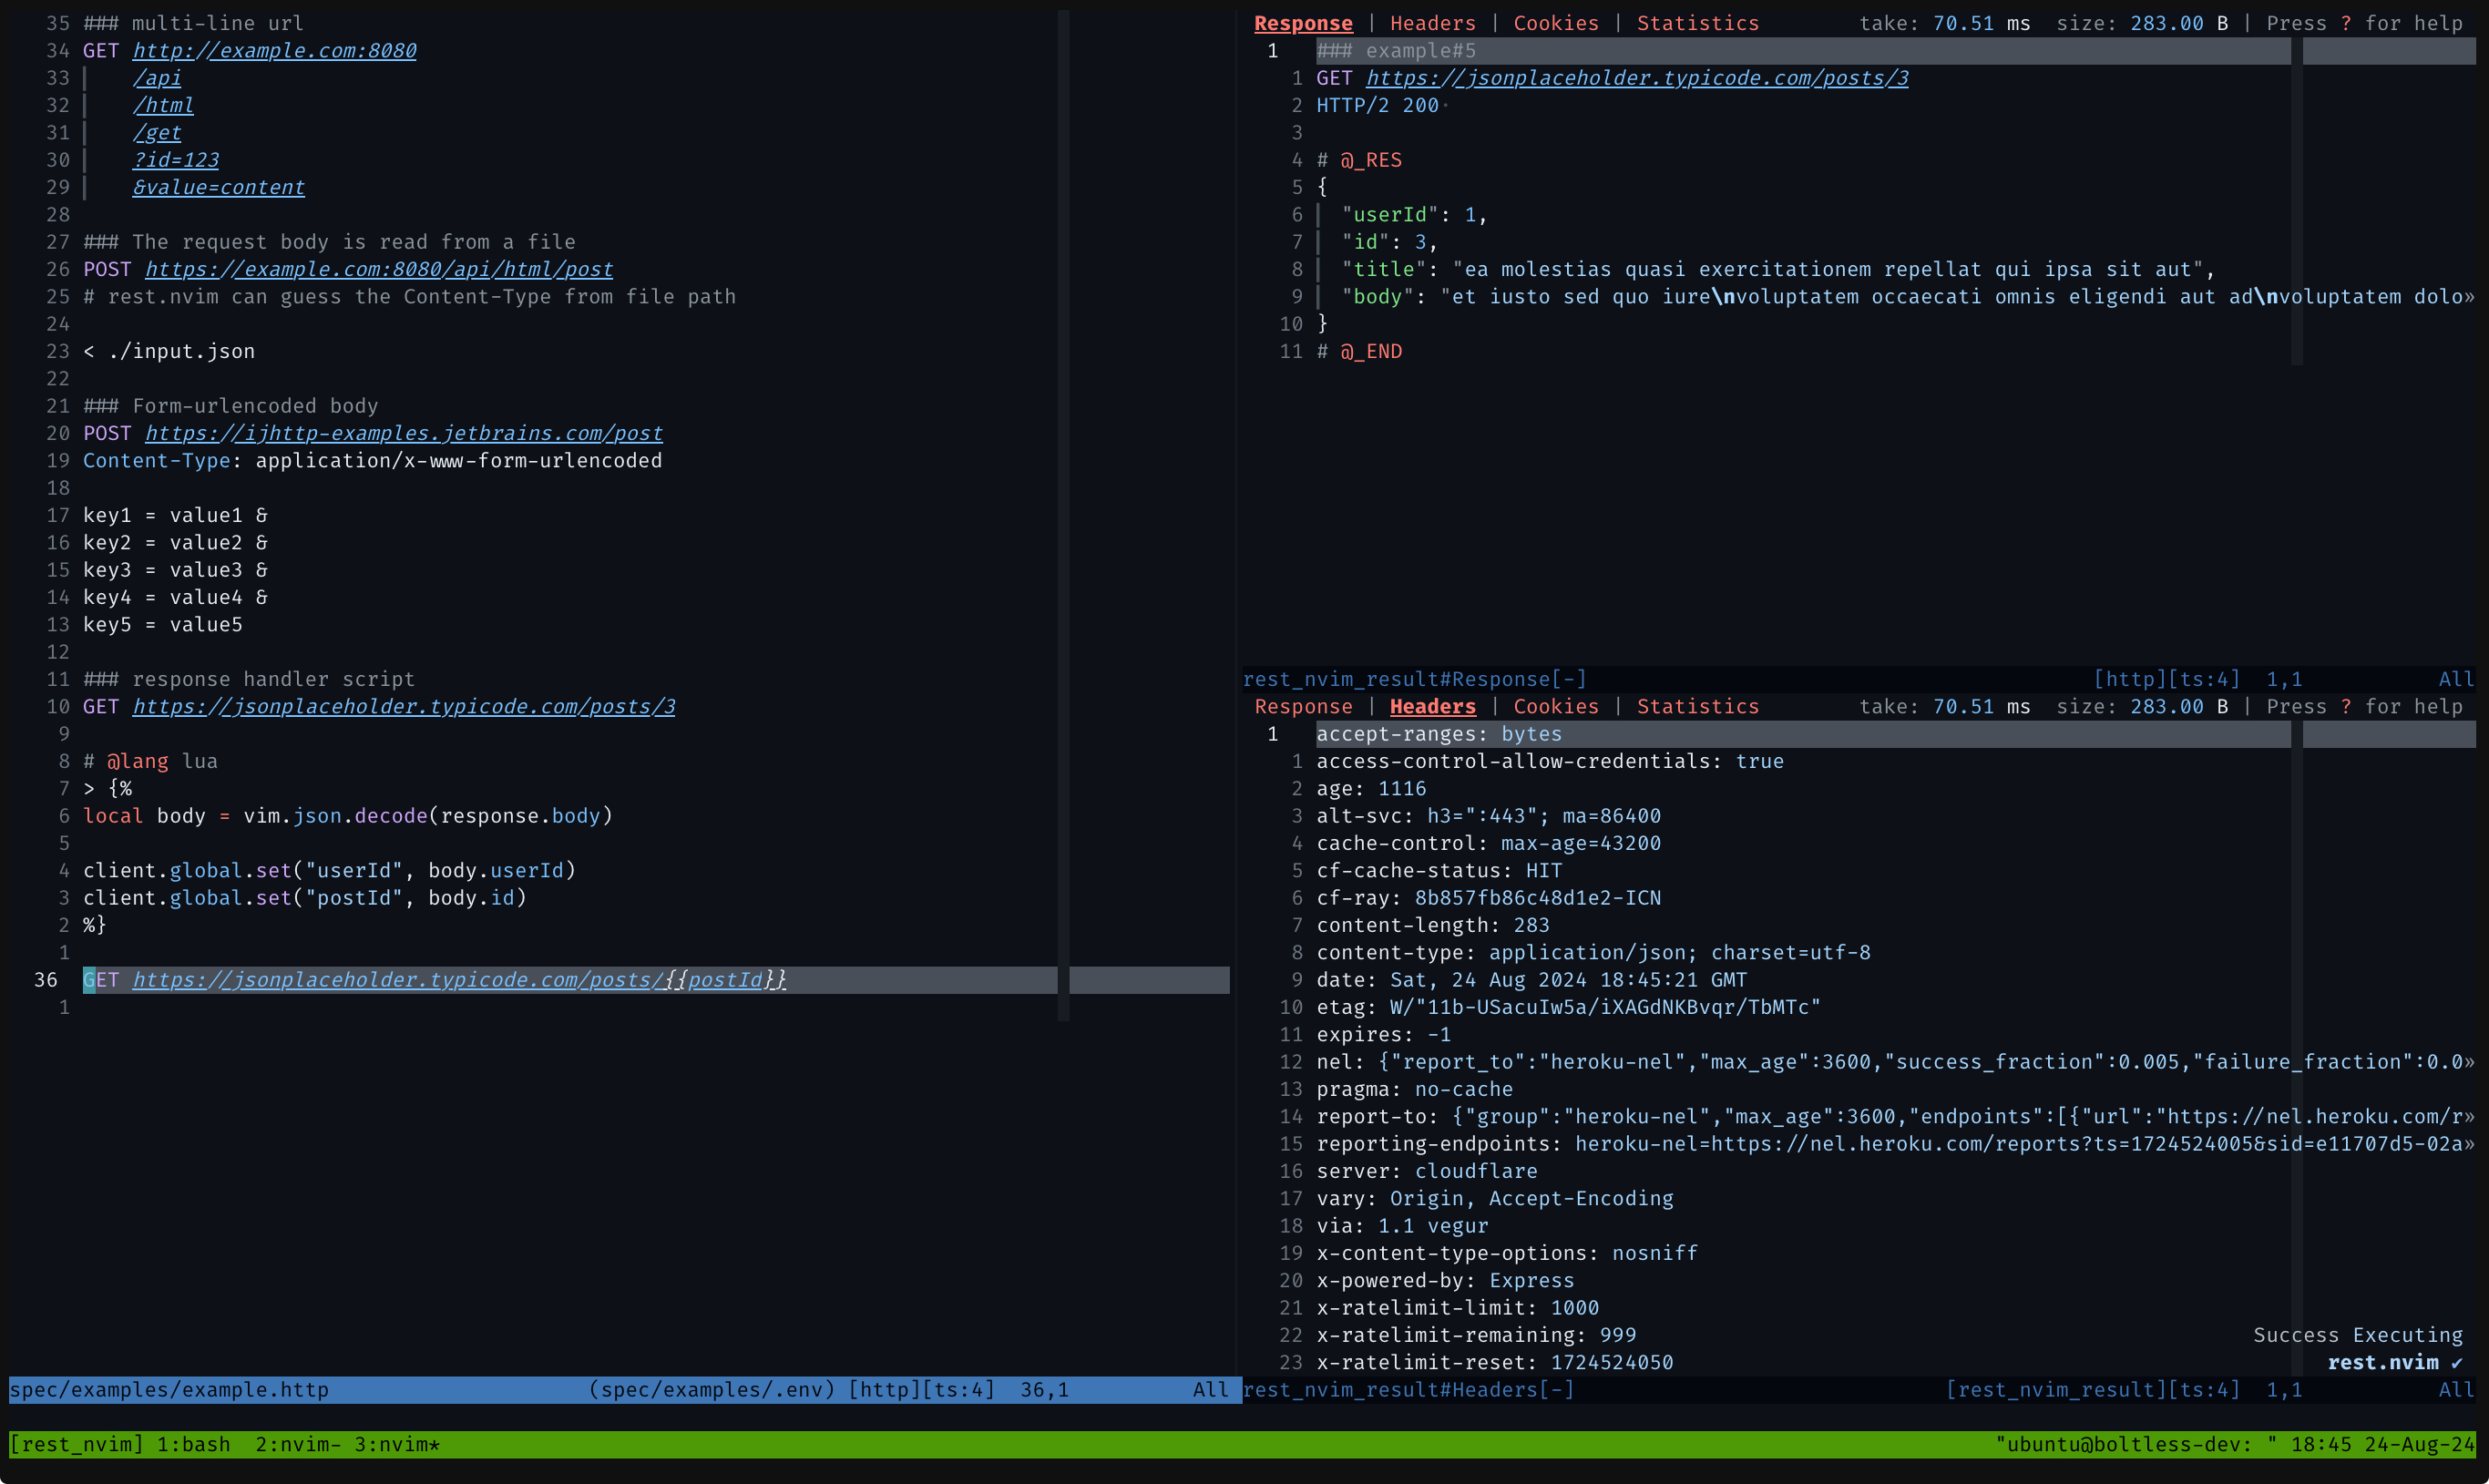This screenshot has width=2489, height=1484.
Task: Open the Cookies tab in lower result pane
Action: coord(1556,706)
